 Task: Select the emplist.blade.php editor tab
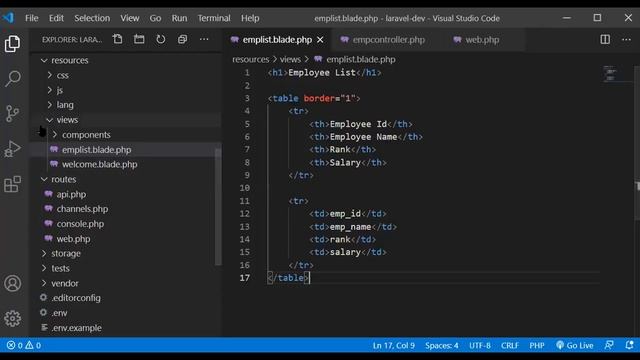[x=277, y=40]
